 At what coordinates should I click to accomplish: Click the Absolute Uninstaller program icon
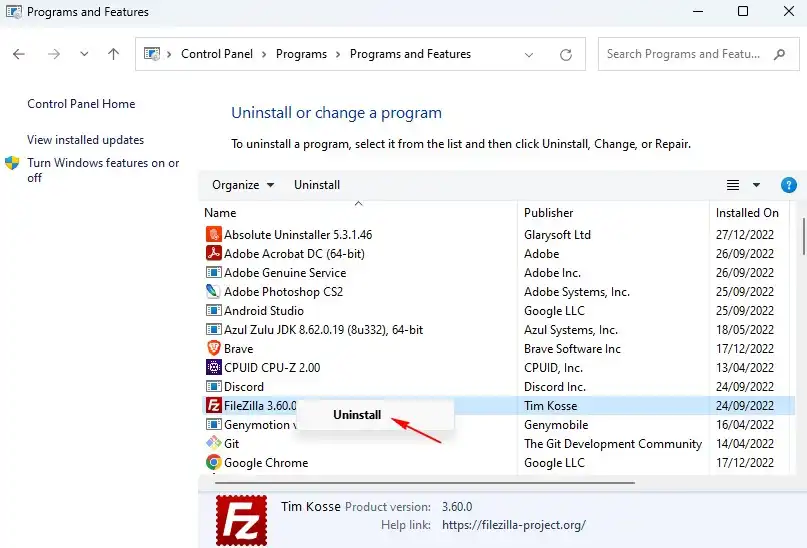[x=214, y=235]
